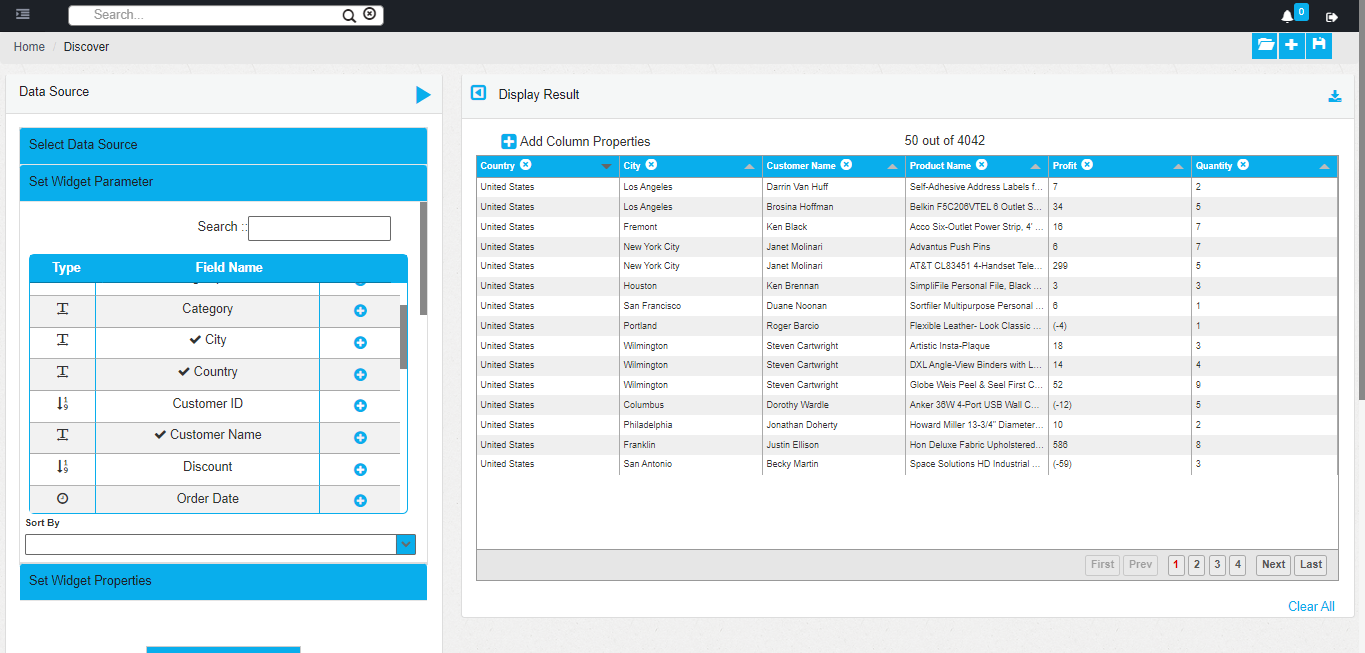Add the Customer Name field plus icon
The width and height of the screenshot is (1365, 653).
point(361,438)
